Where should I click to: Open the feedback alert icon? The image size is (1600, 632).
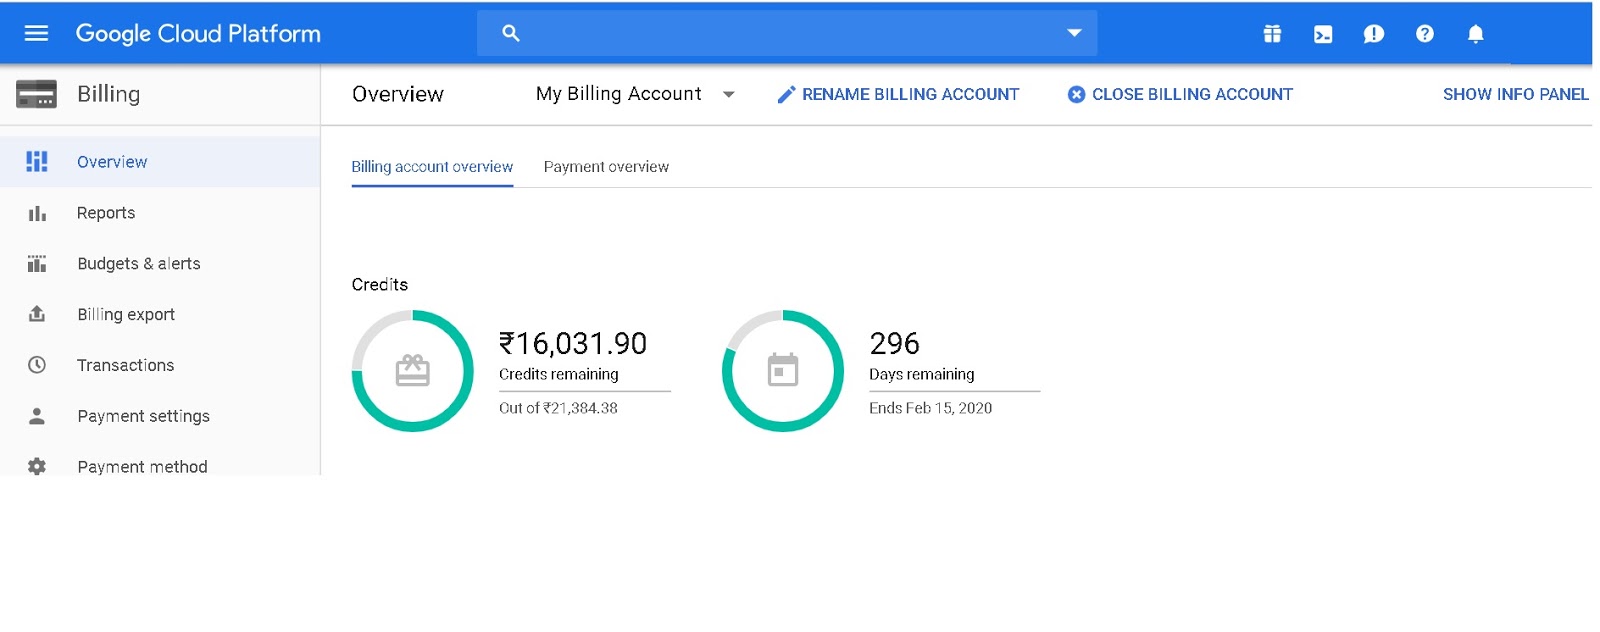(1374, 34)
